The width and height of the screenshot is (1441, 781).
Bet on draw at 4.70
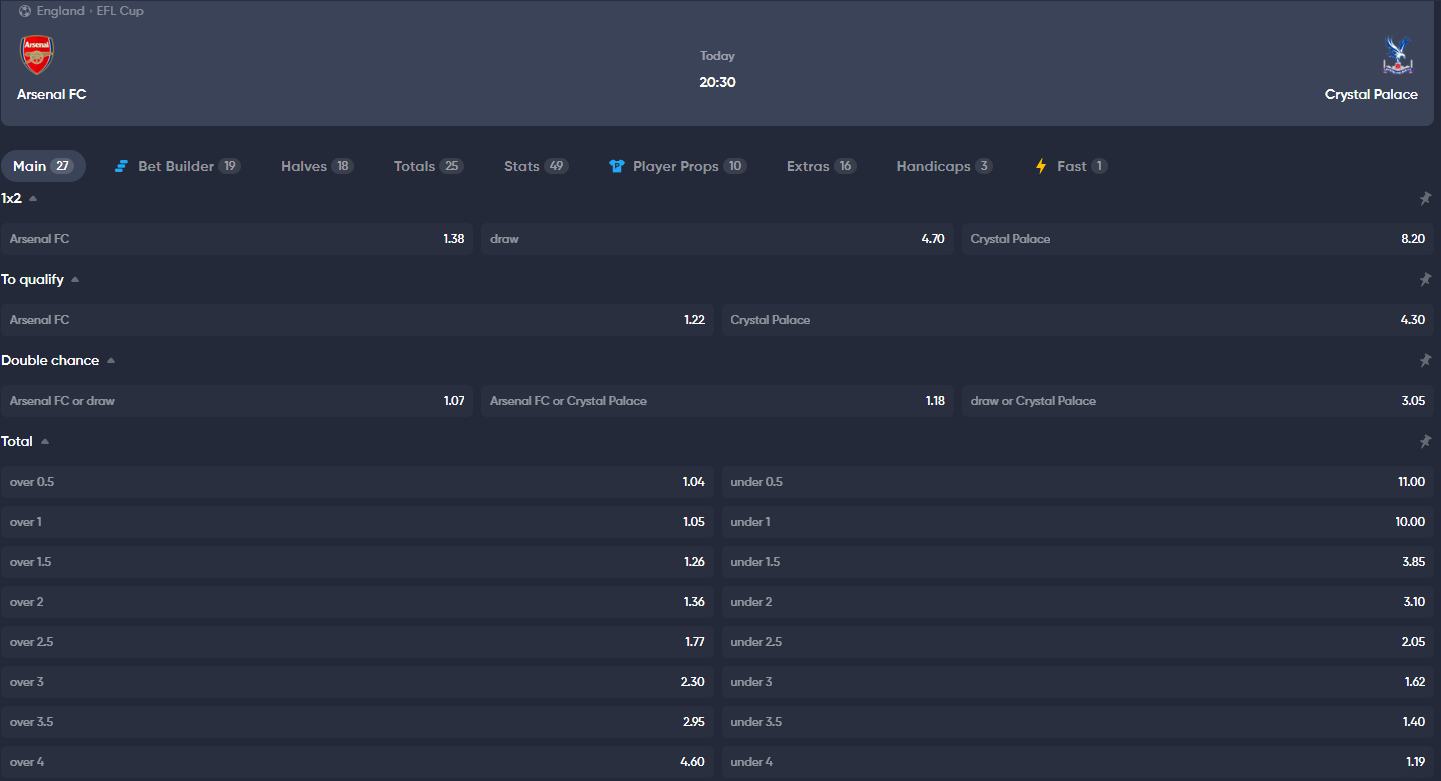coord(717,239)
